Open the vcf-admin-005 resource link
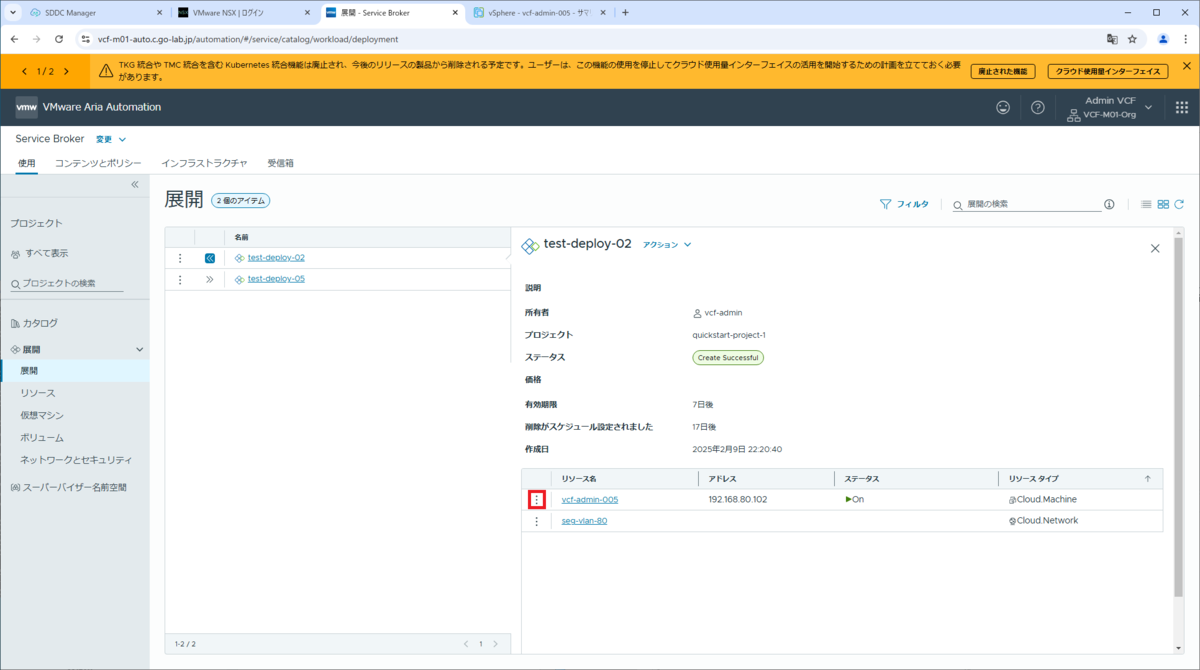Viewport: 1200px width, 670px height. (x=589, y=499)
